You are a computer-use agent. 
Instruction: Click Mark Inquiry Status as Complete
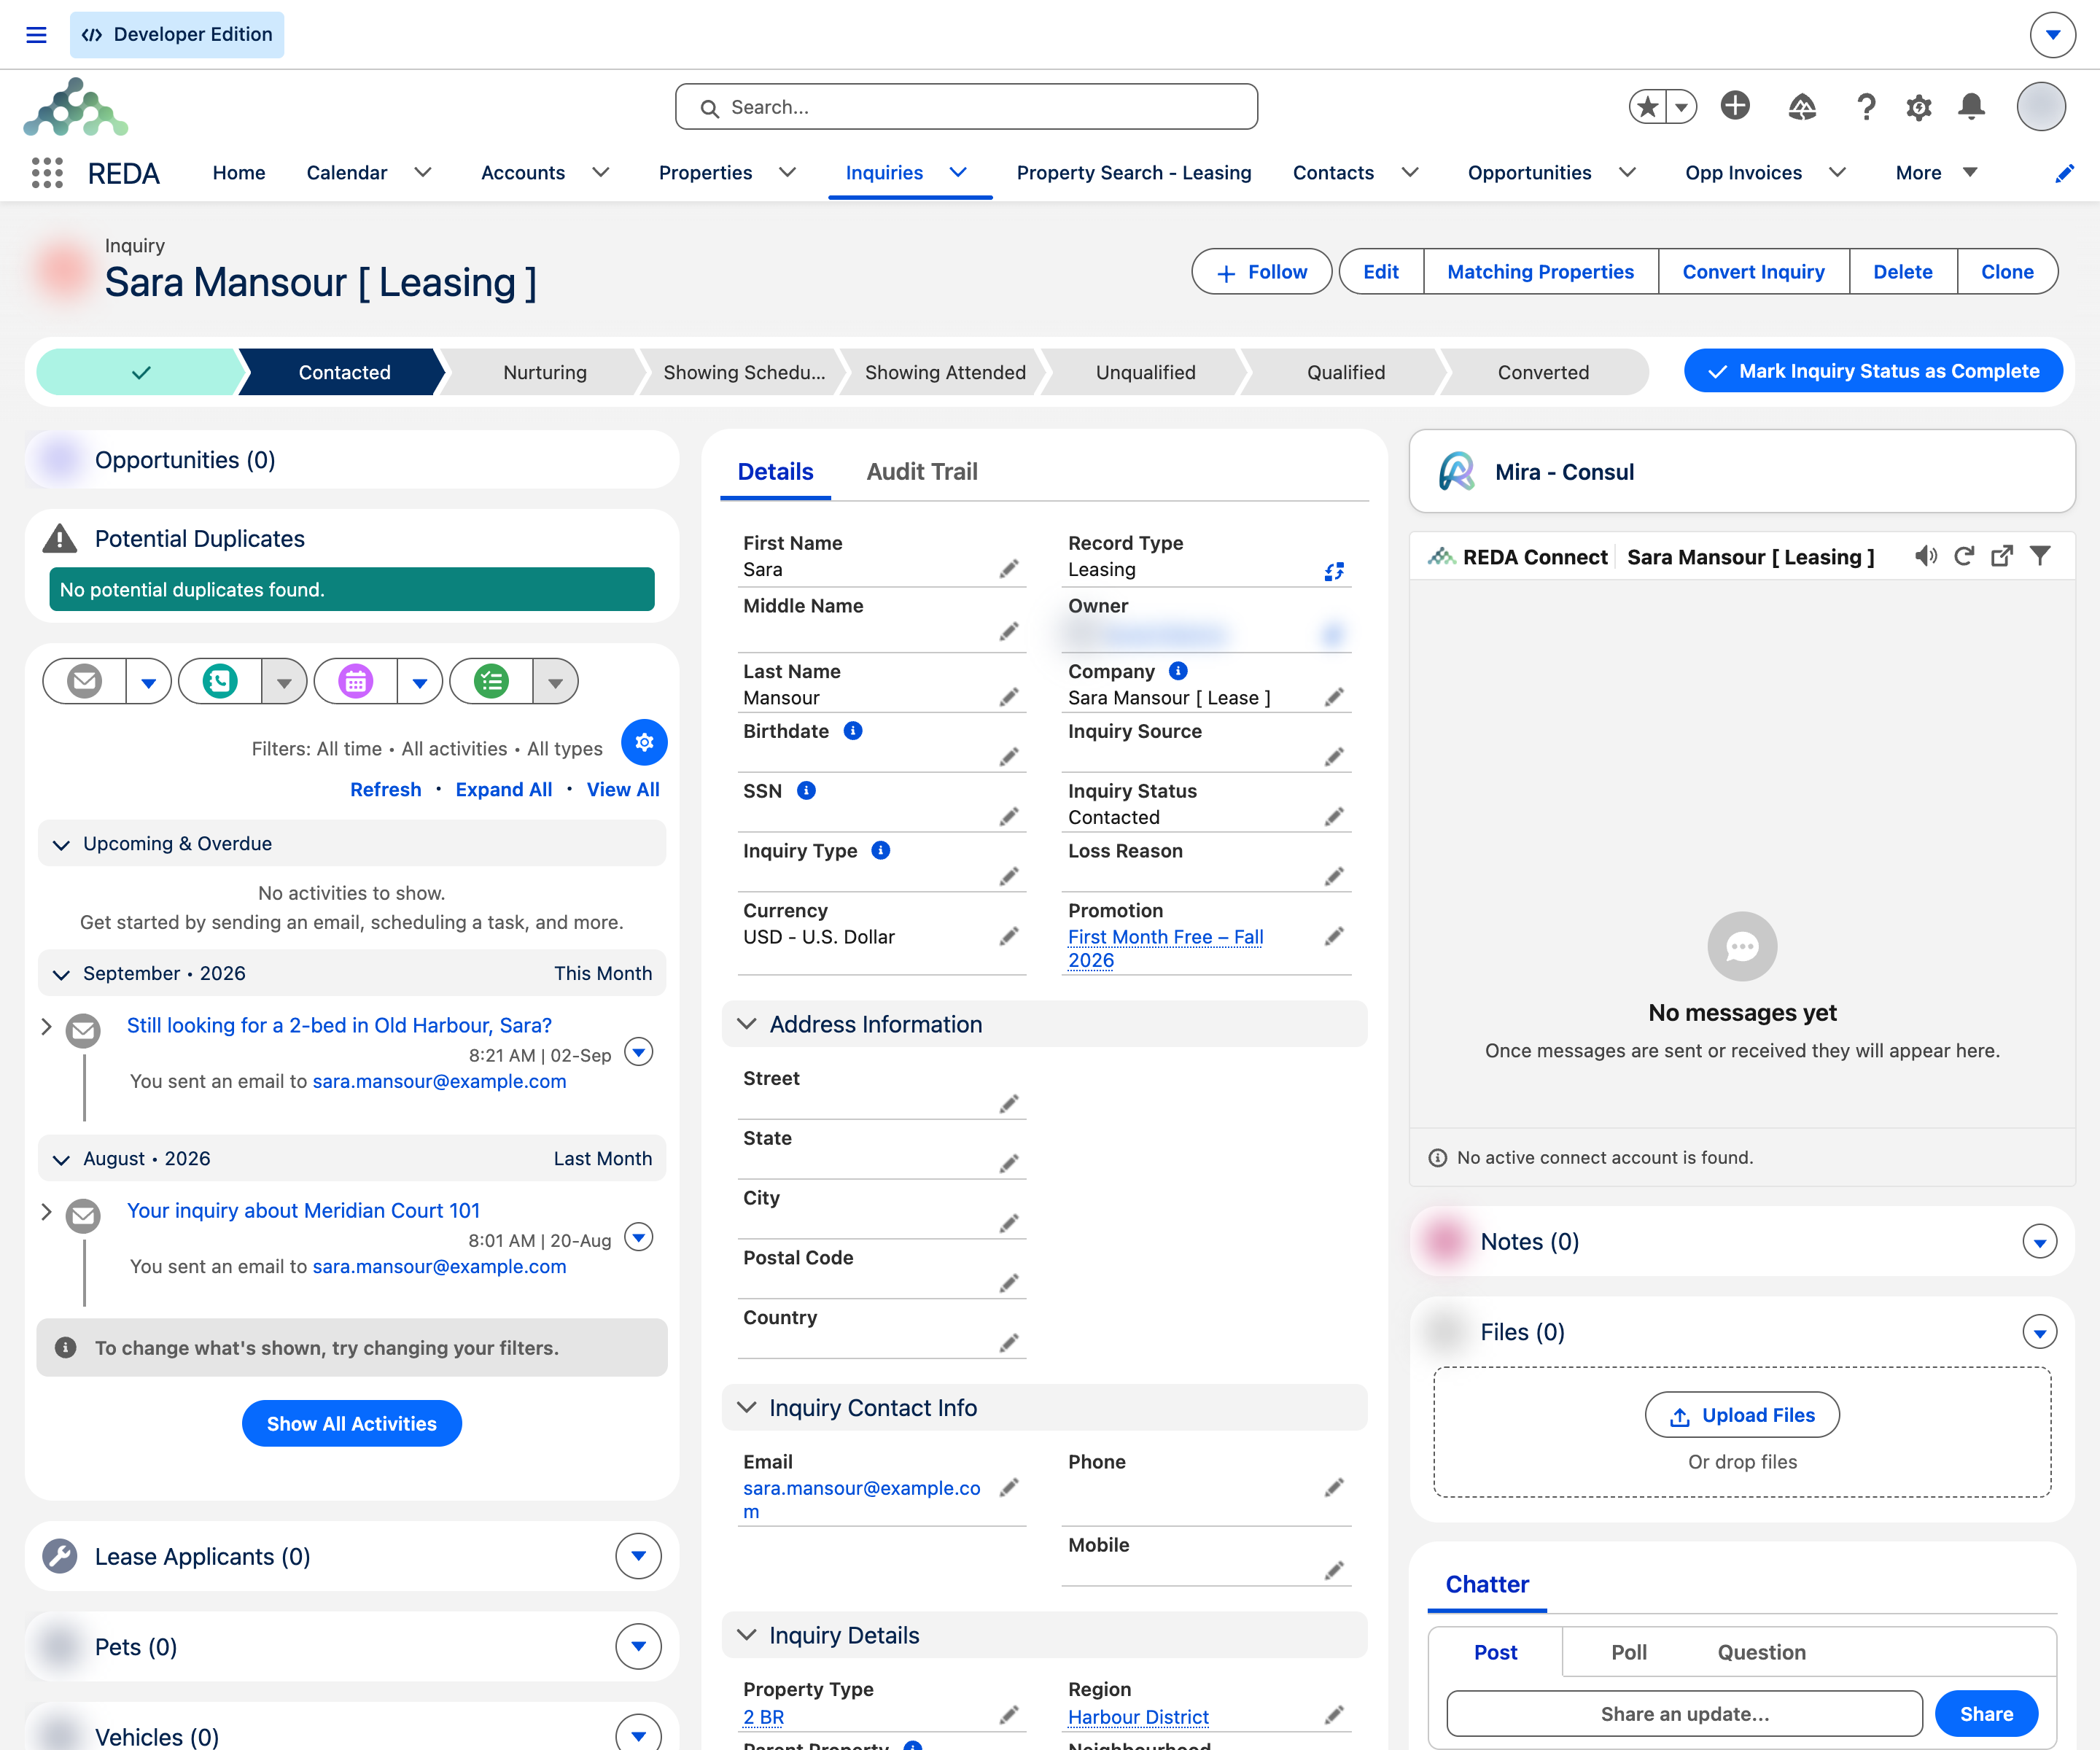pyautogui.click(x=1873, y=371)
